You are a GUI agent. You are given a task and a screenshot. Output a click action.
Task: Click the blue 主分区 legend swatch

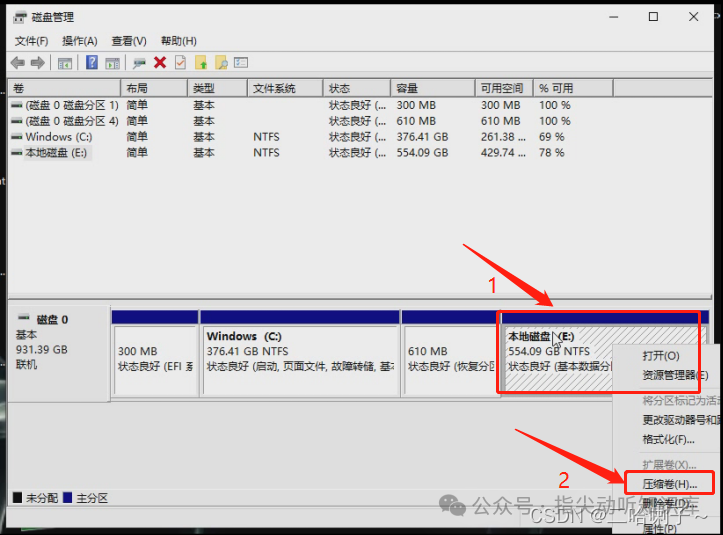click(68, 498)
